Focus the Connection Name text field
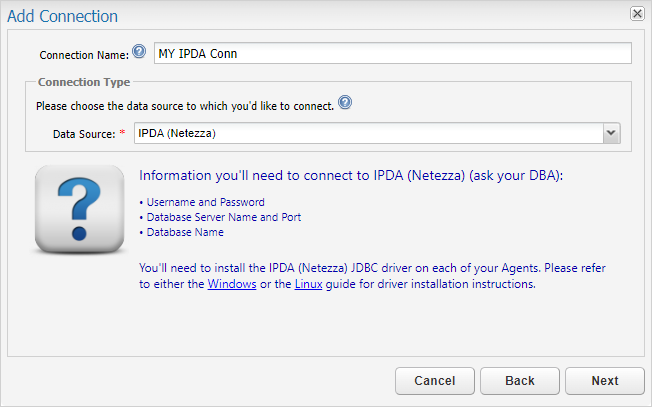This screenshot has width=652, height=407. click(392, 53)
